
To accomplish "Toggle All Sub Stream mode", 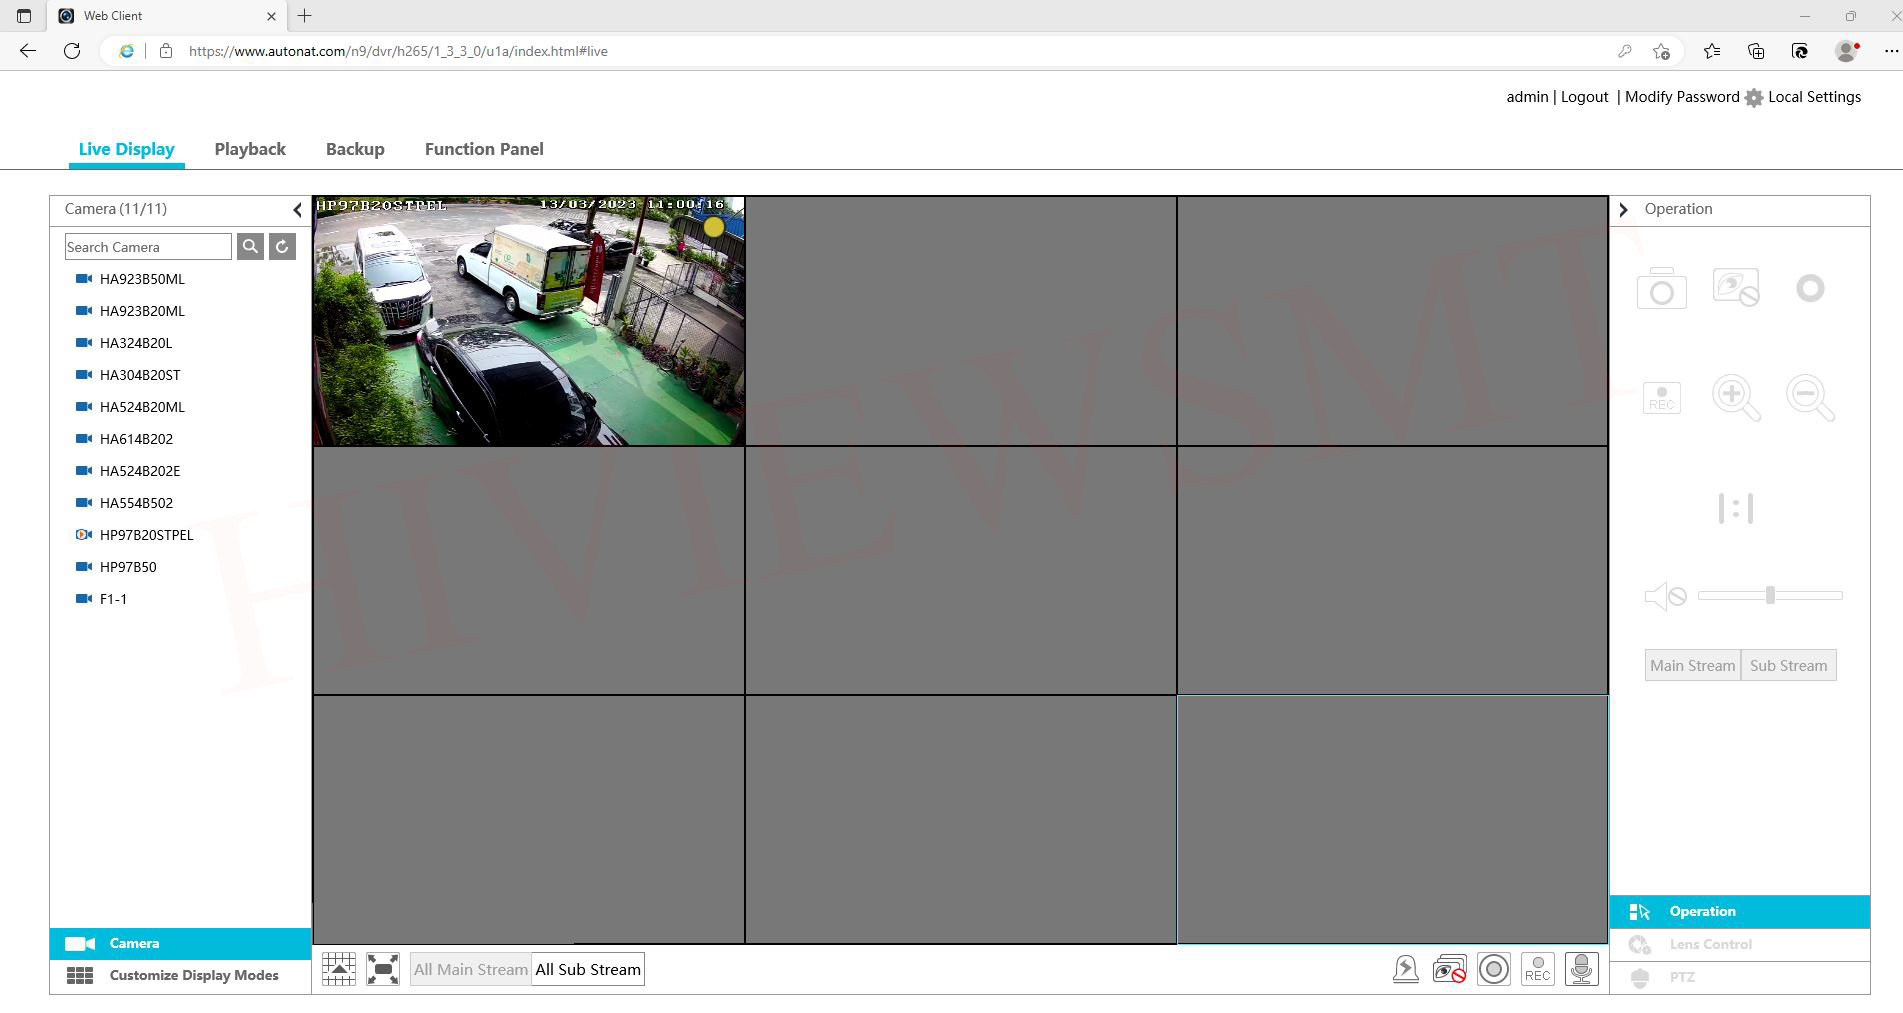I will click(588, 969).
